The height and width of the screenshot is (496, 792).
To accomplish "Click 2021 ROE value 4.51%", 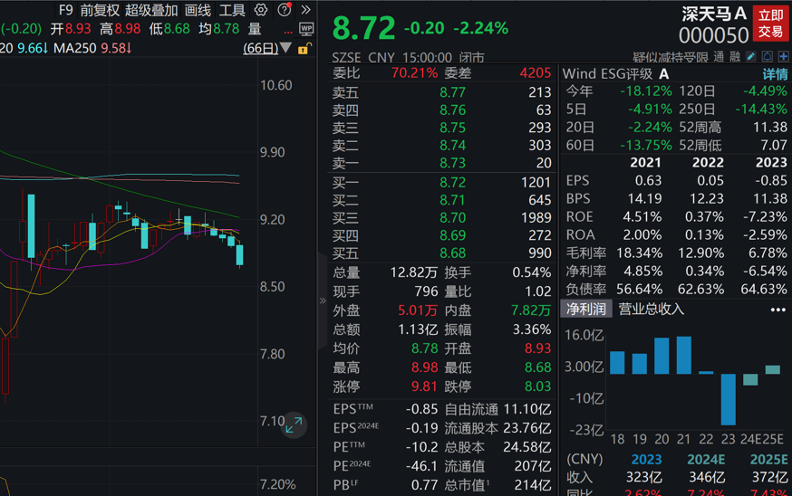I will tap(642, 217).
